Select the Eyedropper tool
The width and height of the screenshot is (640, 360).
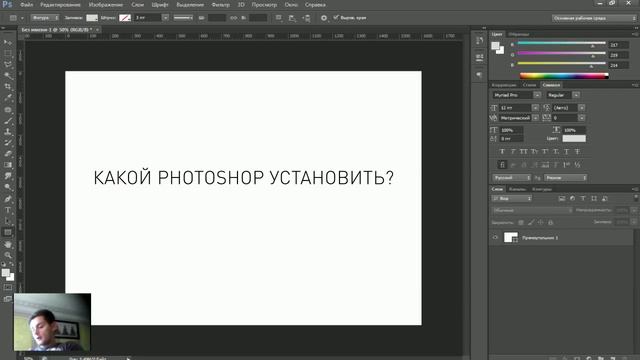(8, 98)
